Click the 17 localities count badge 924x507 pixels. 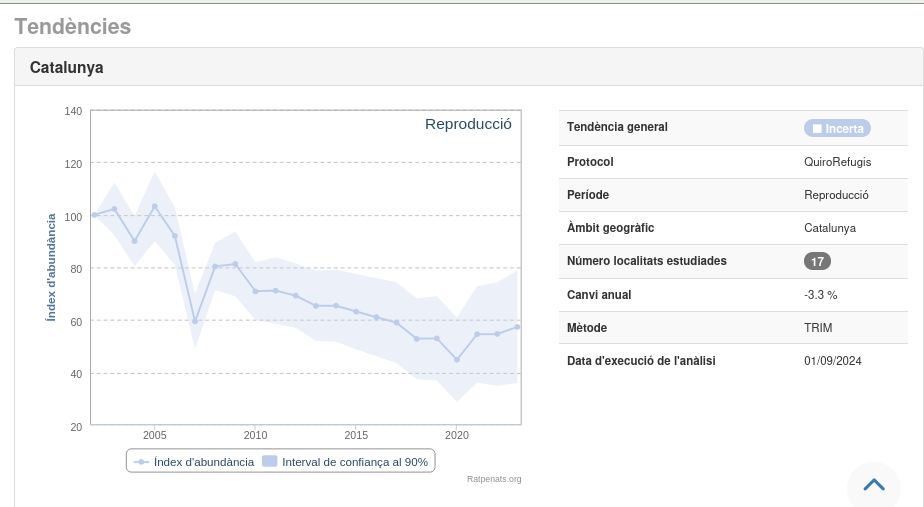point(817,261)
